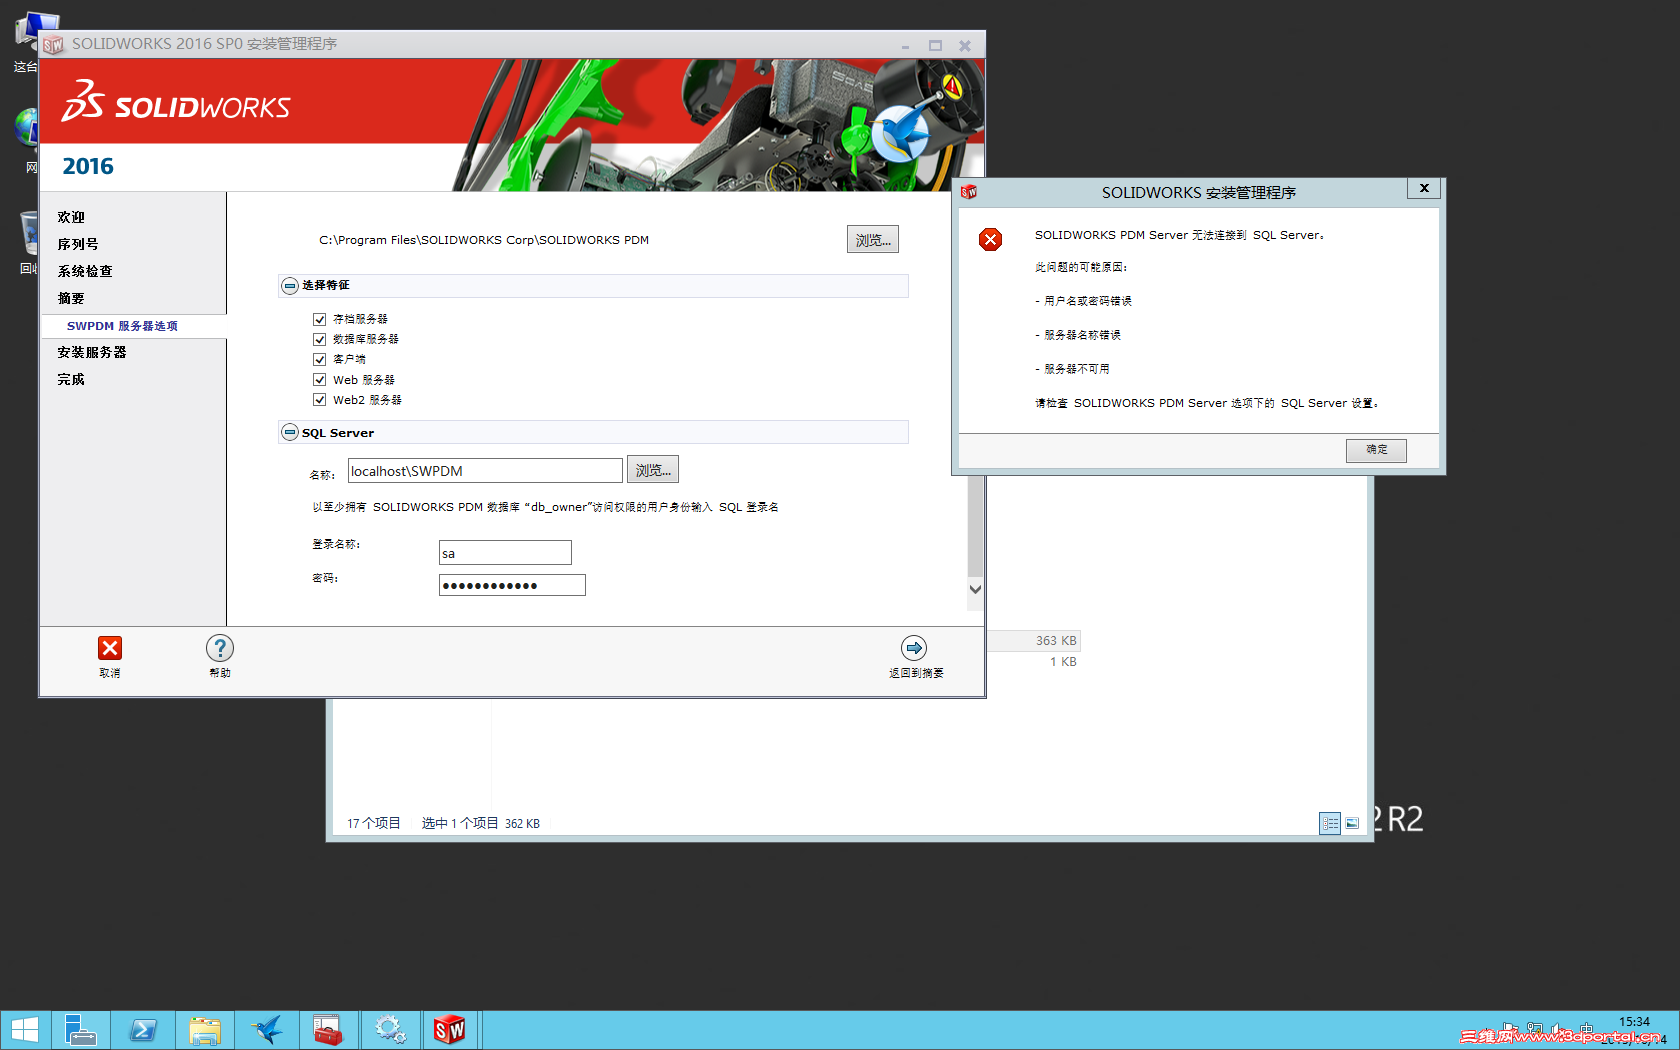The width and height of the screenshot is (1680, 1050).
Task: Click 确定 (OK) in the error dialog
Action: [1376, 450]
